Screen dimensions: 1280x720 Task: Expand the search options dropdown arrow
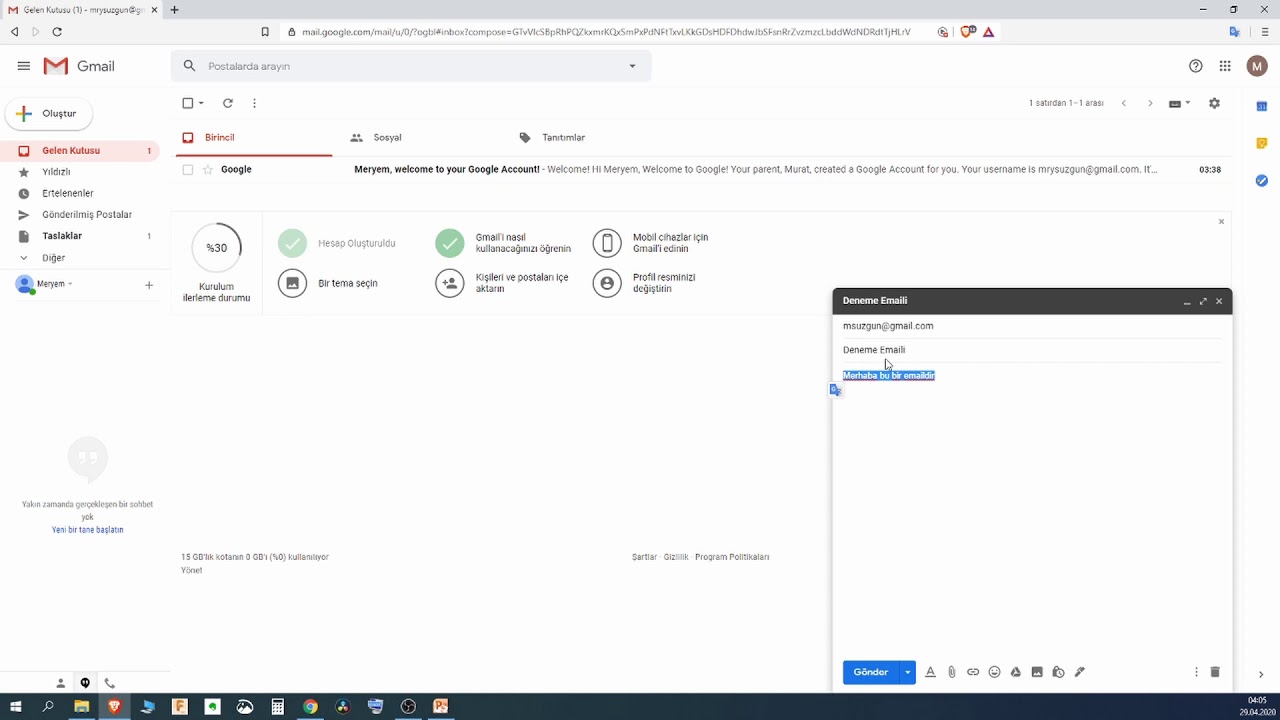[x=632, y=66]
